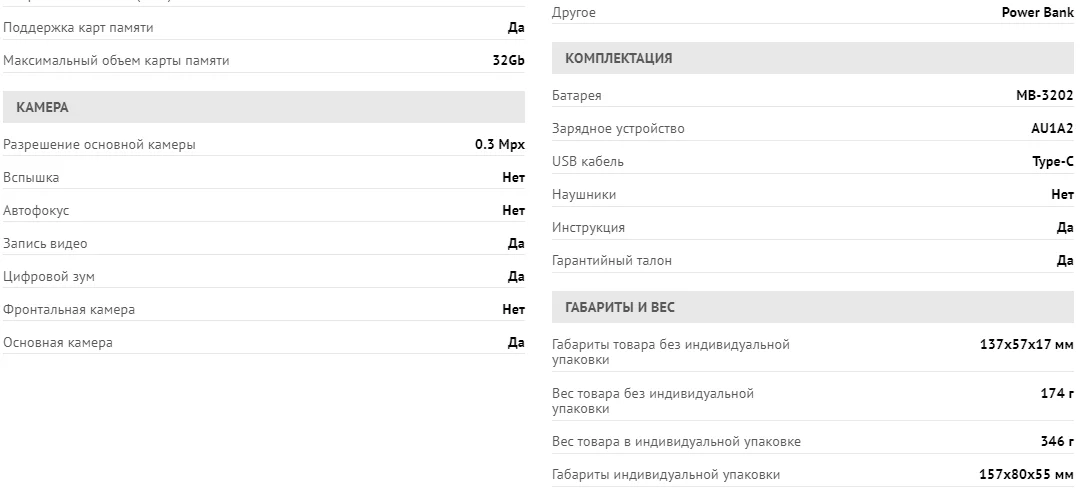Click the Автофокус row label
The height and width of the screenshot is (495, 1089).
tap(36, 210)
